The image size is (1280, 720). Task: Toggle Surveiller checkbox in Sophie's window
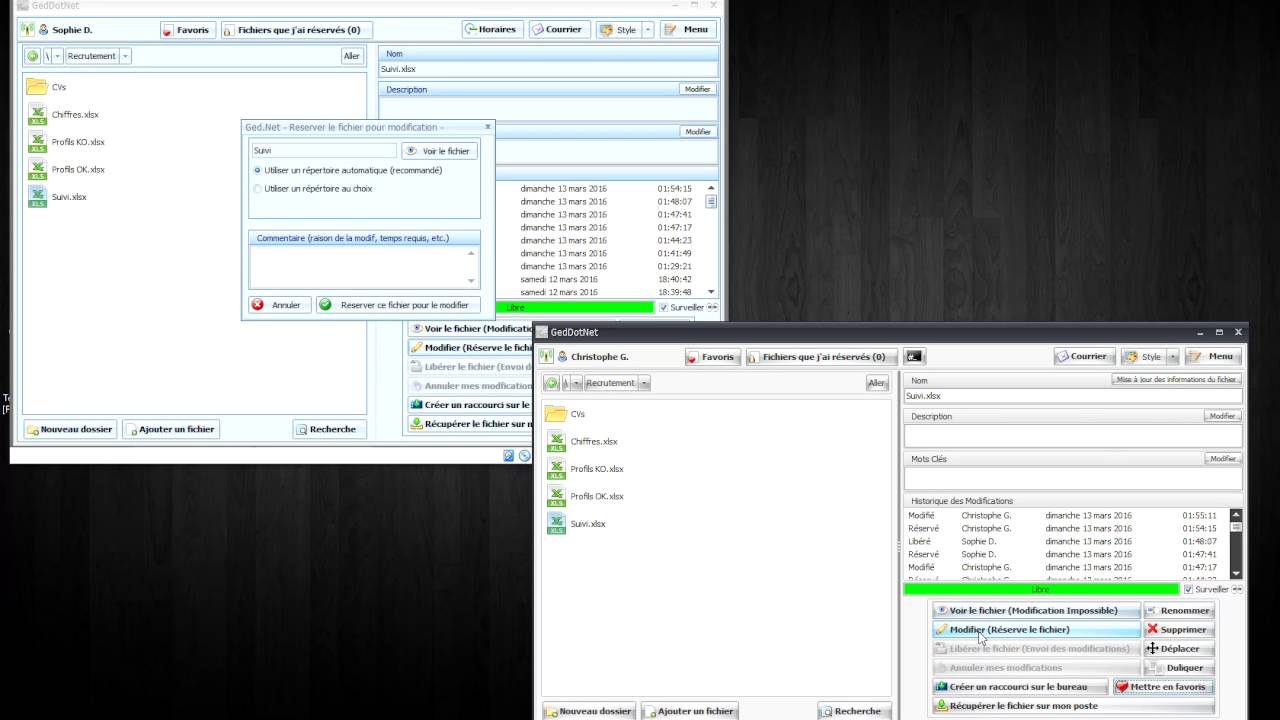664,308
